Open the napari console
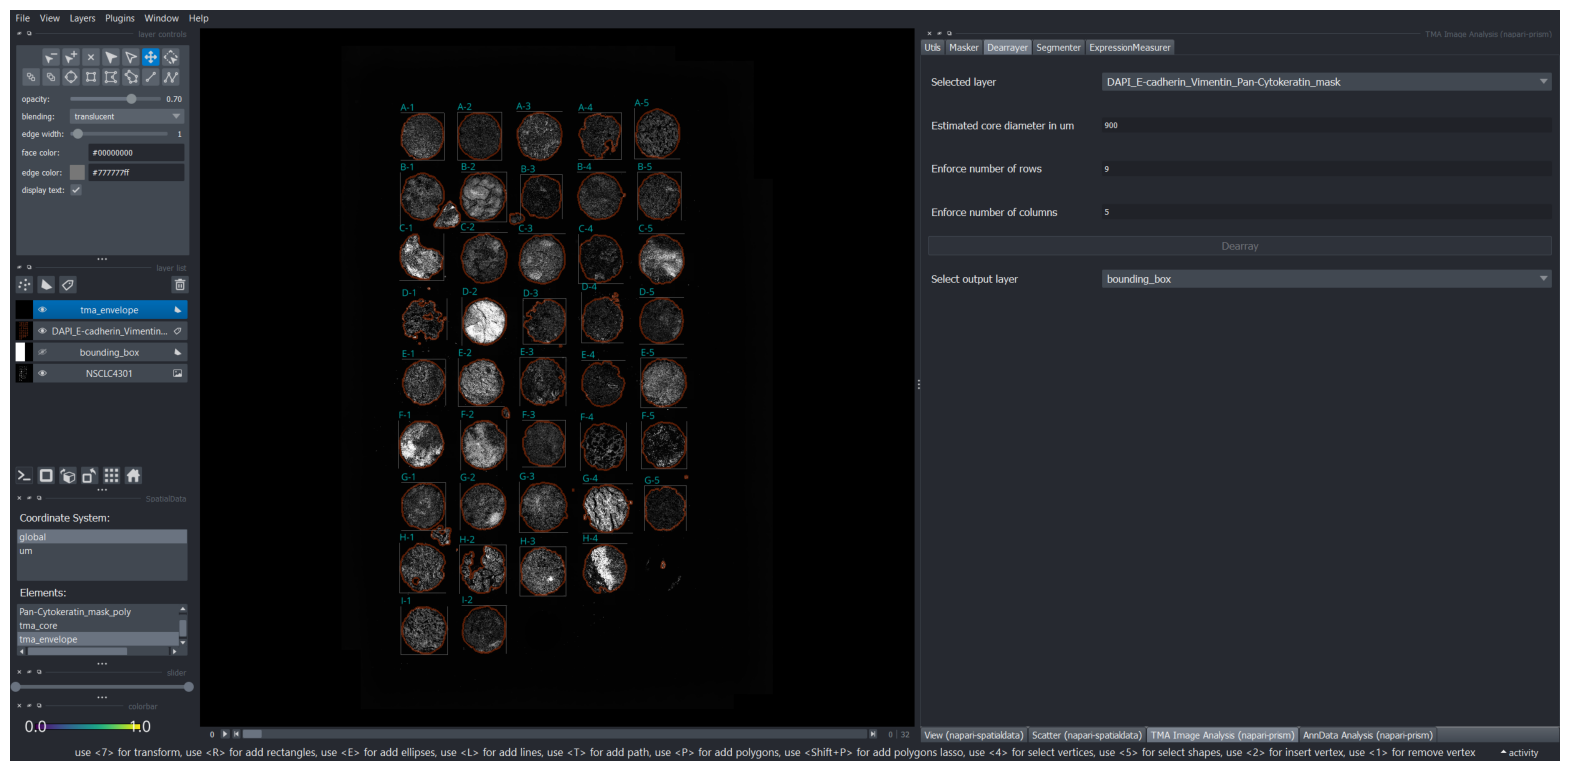The image size is (1570, 771). pos(24,476)
